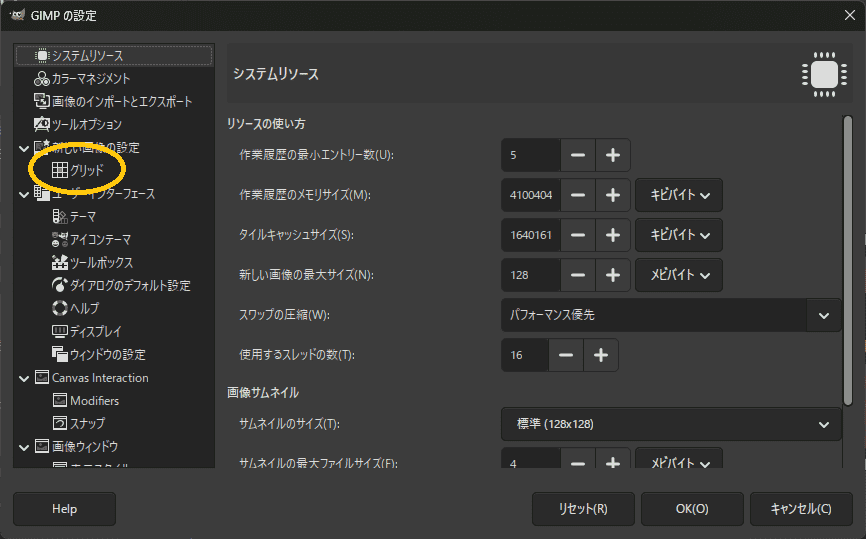Select アイコンテーマ in the tree

click(100, 239)
